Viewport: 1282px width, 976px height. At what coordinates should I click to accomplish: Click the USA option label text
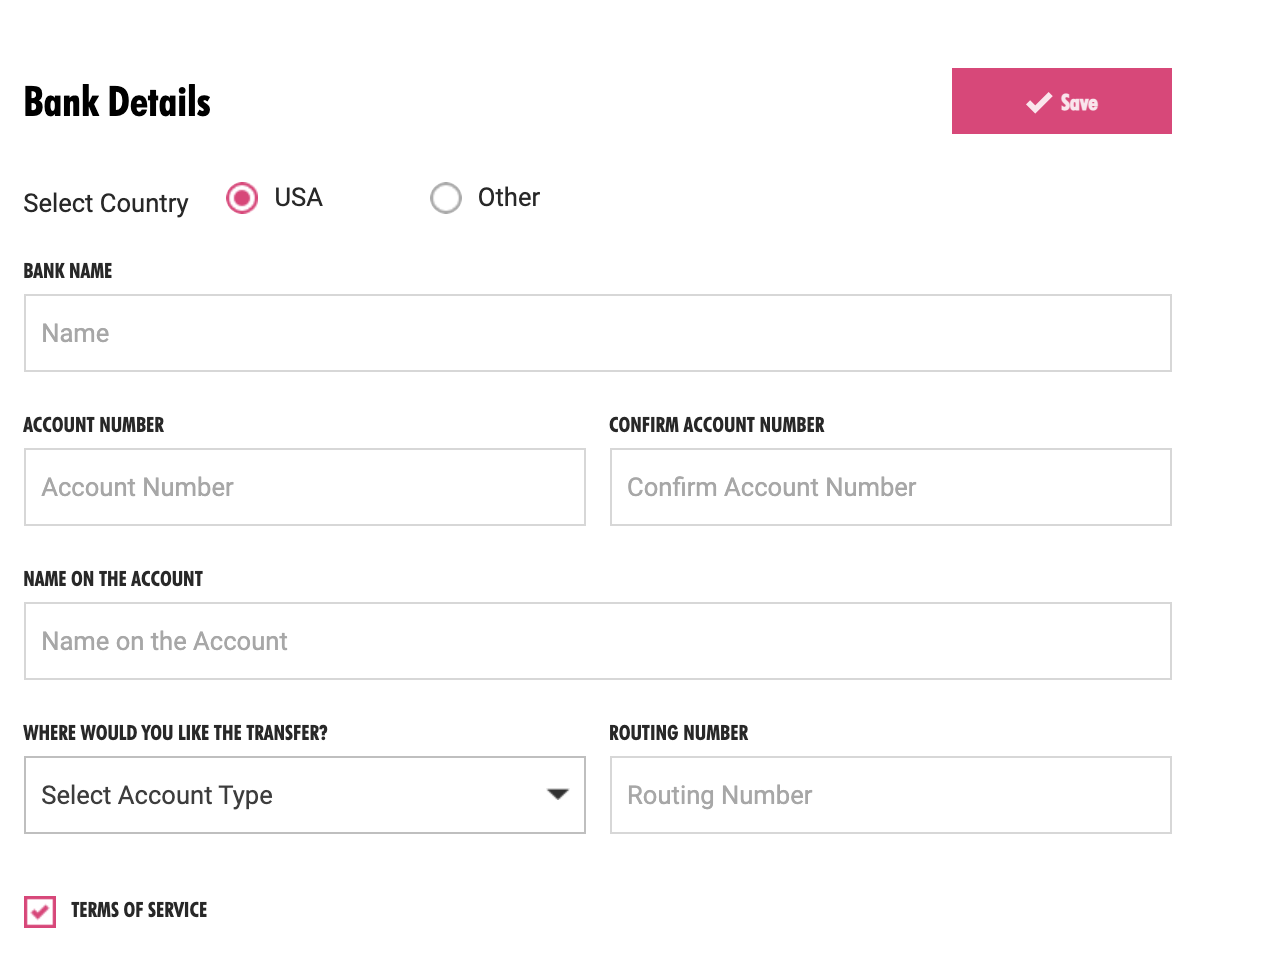point(298,198)
